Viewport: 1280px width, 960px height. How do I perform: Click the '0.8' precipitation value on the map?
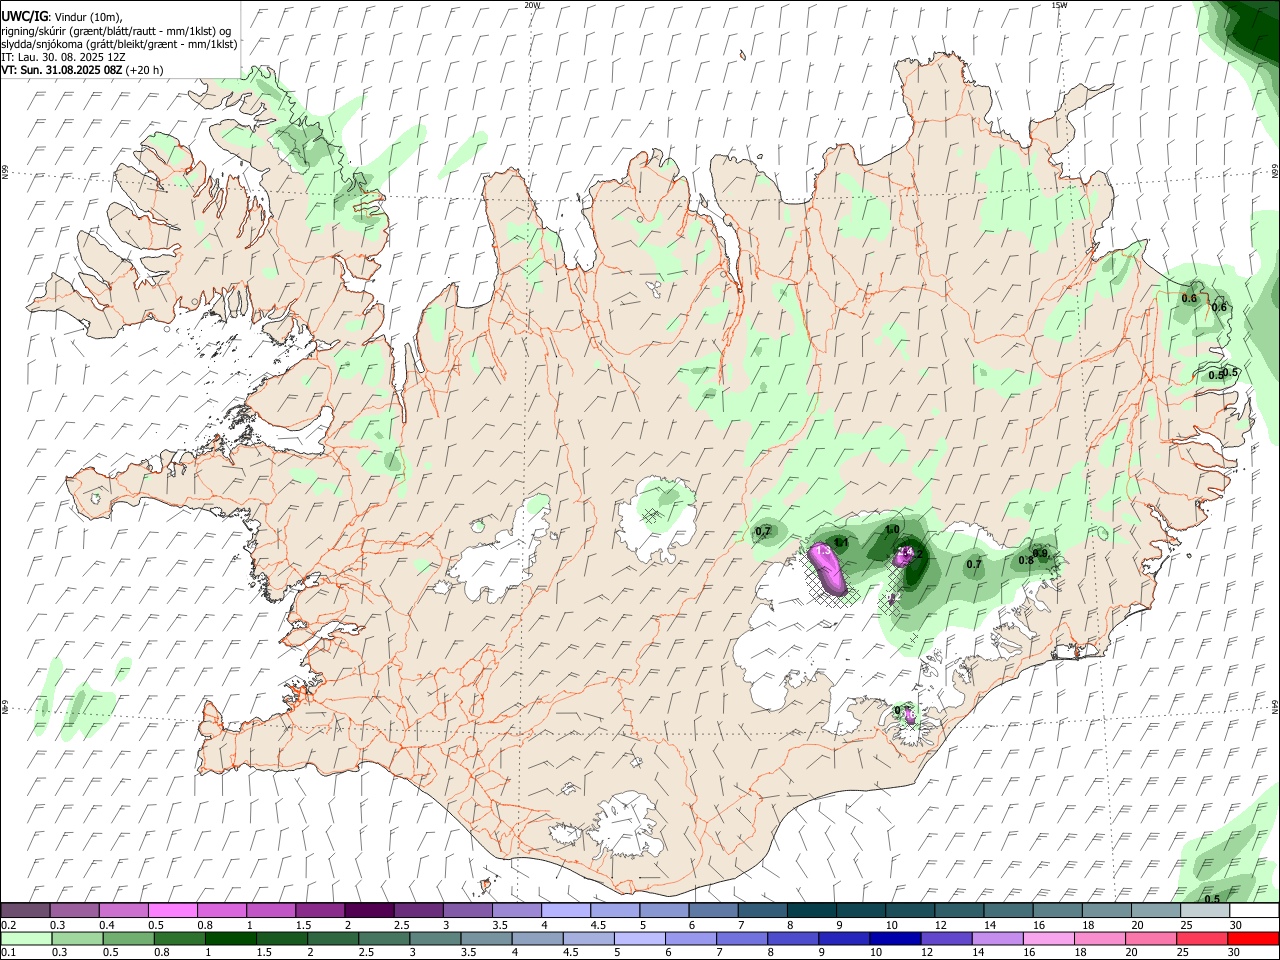(x=1026, y=561)
